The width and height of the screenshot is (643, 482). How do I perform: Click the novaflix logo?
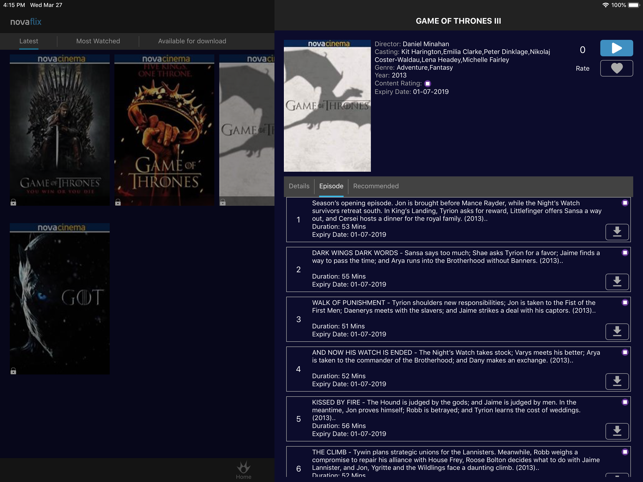coord(26,22)
